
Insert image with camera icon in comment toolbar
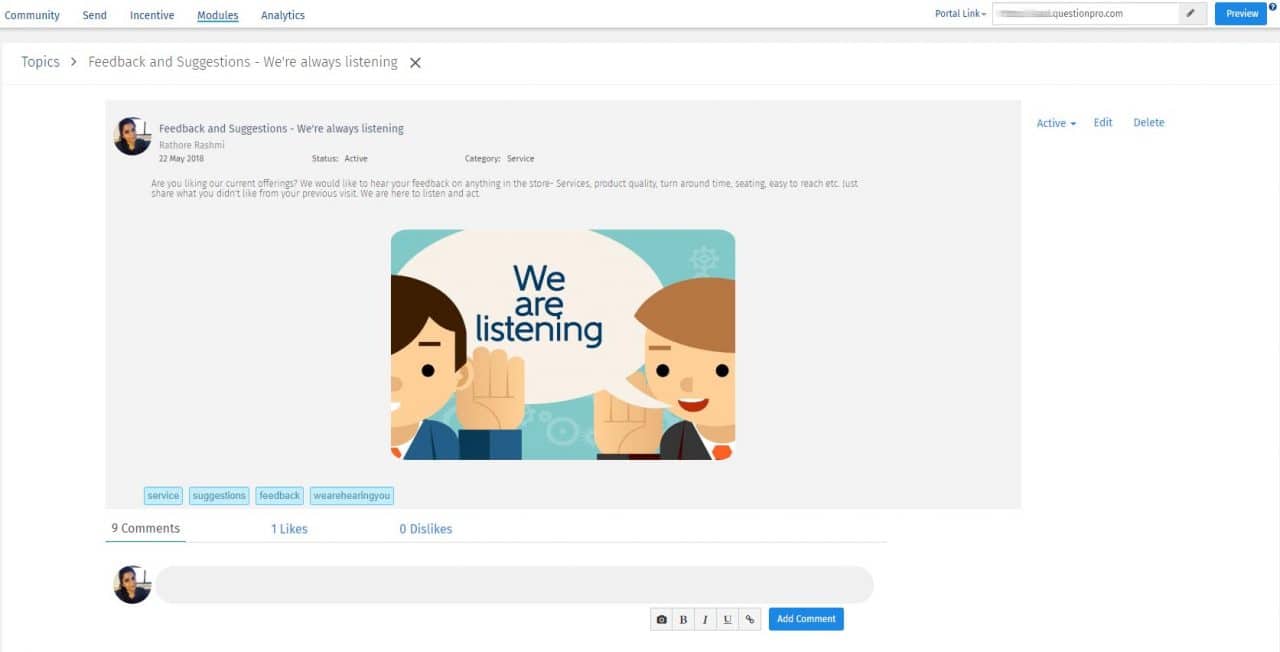(x=661, y=619)
